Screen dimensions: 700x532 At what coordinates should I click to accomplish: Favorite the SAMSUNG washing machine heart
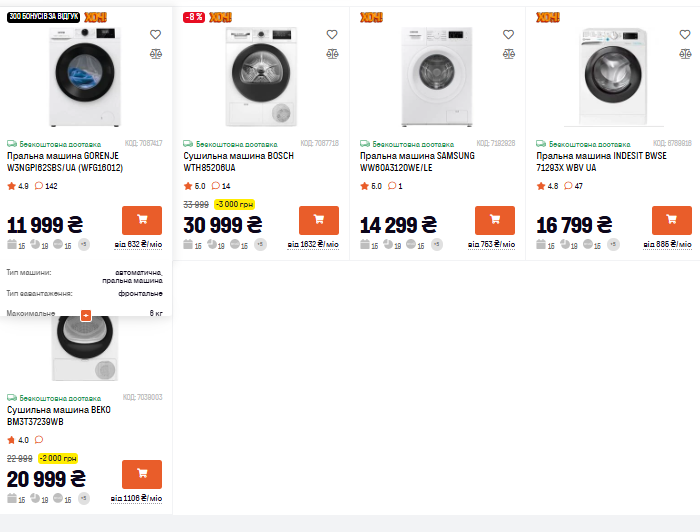click(508, 34)
